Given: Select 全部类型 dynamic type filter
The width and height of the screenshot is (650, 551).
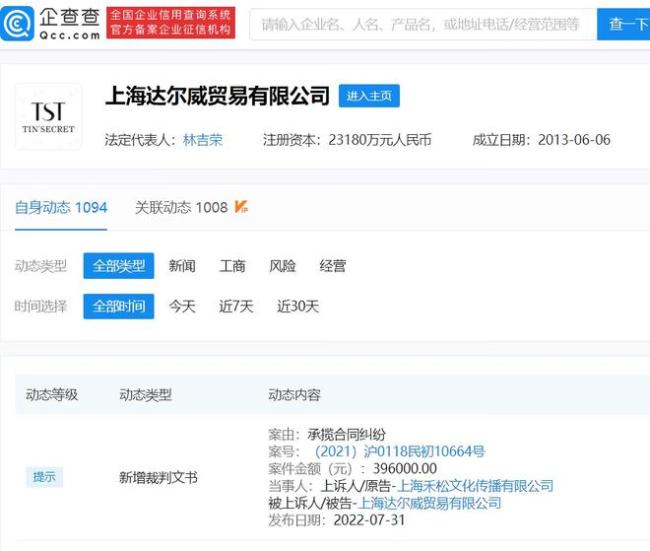Looking at the screenshot, I should click(x=118, y=266).
